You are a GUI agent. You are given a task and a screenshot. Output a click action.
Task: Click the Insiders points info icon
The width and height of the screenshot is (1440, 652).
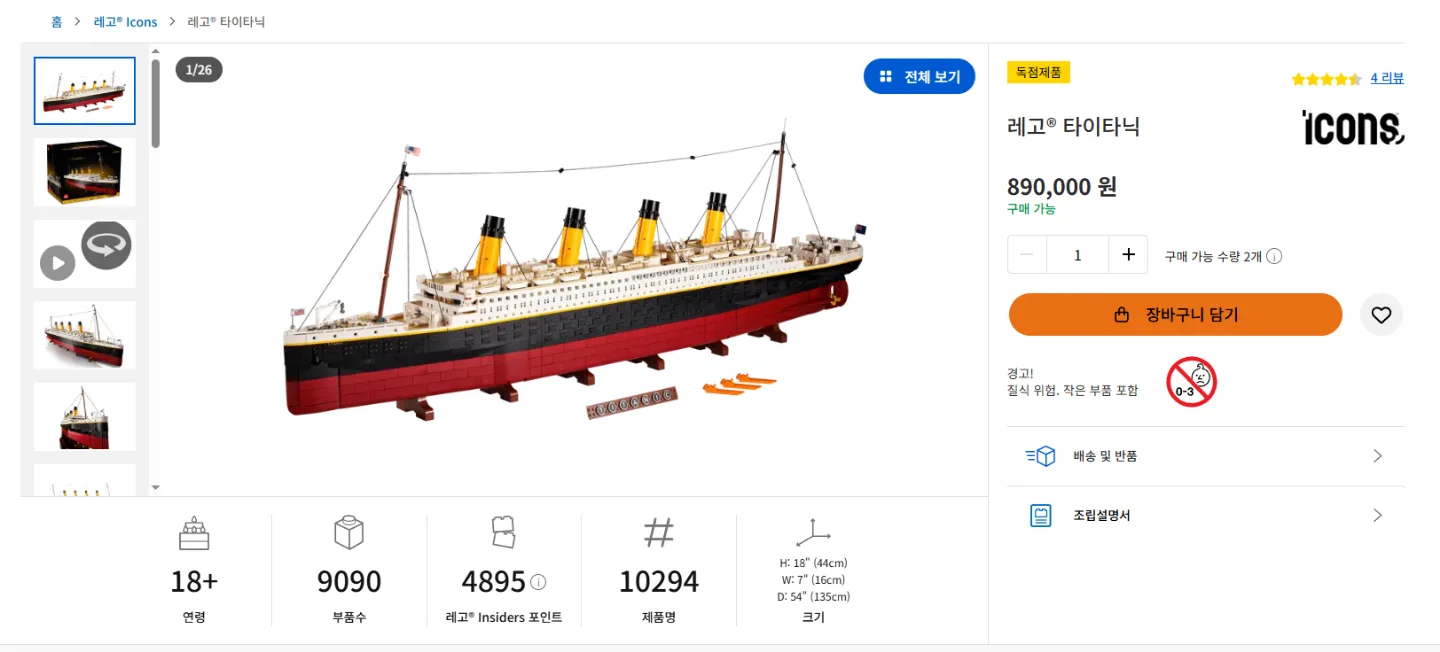click(x=538, y=582)
